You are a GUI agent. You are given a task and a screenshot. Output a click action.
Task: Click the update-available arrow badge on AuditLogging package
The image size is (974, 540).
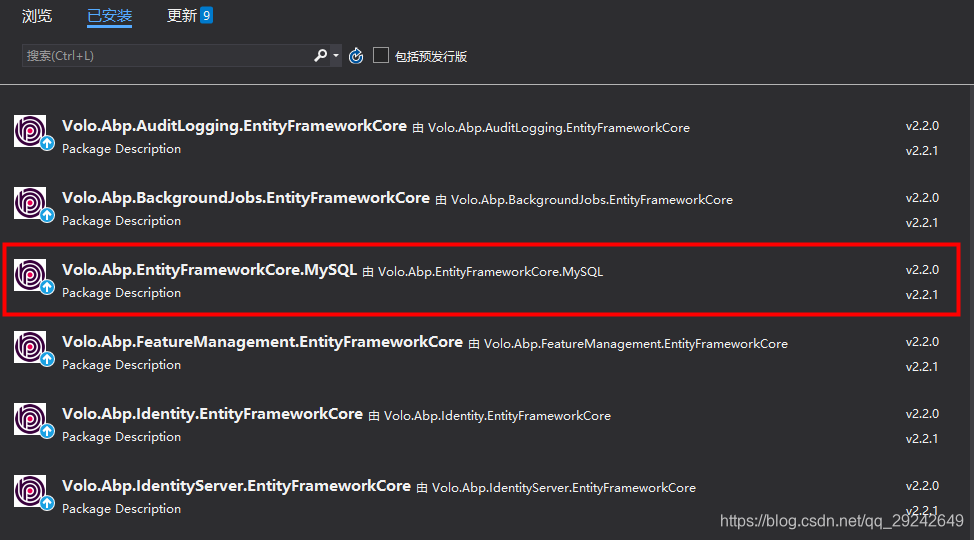47,144
